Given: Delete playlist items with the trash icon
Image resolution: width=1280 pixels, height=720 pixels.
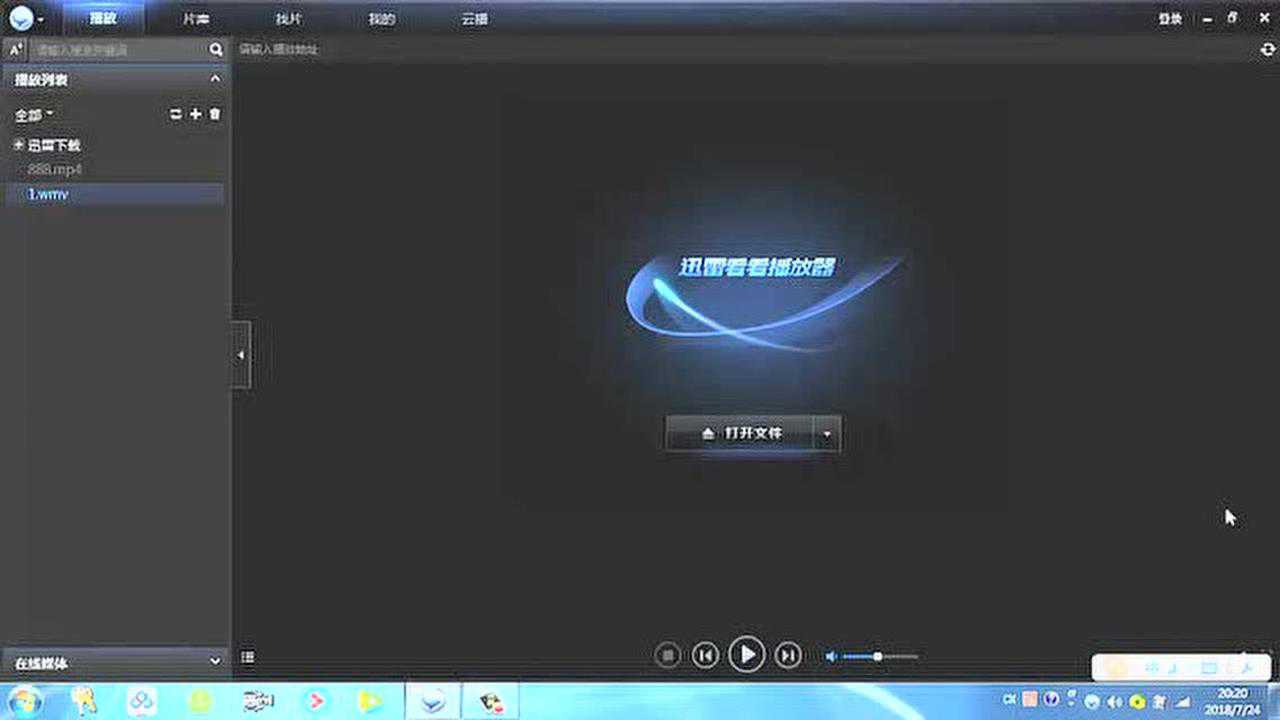Looking at the screenshot, I should point(214,115).
